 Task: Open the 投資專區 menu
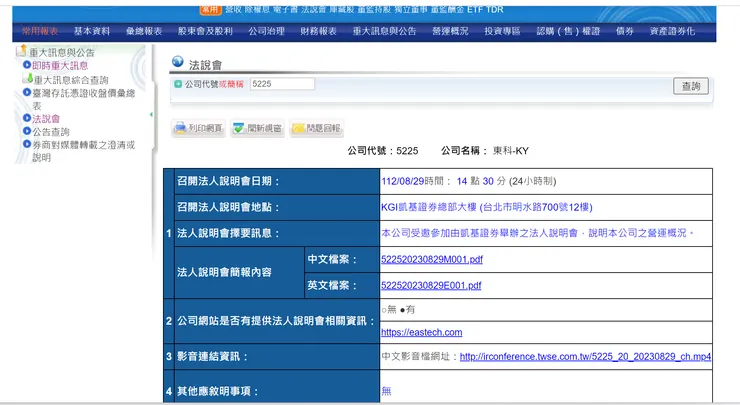point(502,31)
